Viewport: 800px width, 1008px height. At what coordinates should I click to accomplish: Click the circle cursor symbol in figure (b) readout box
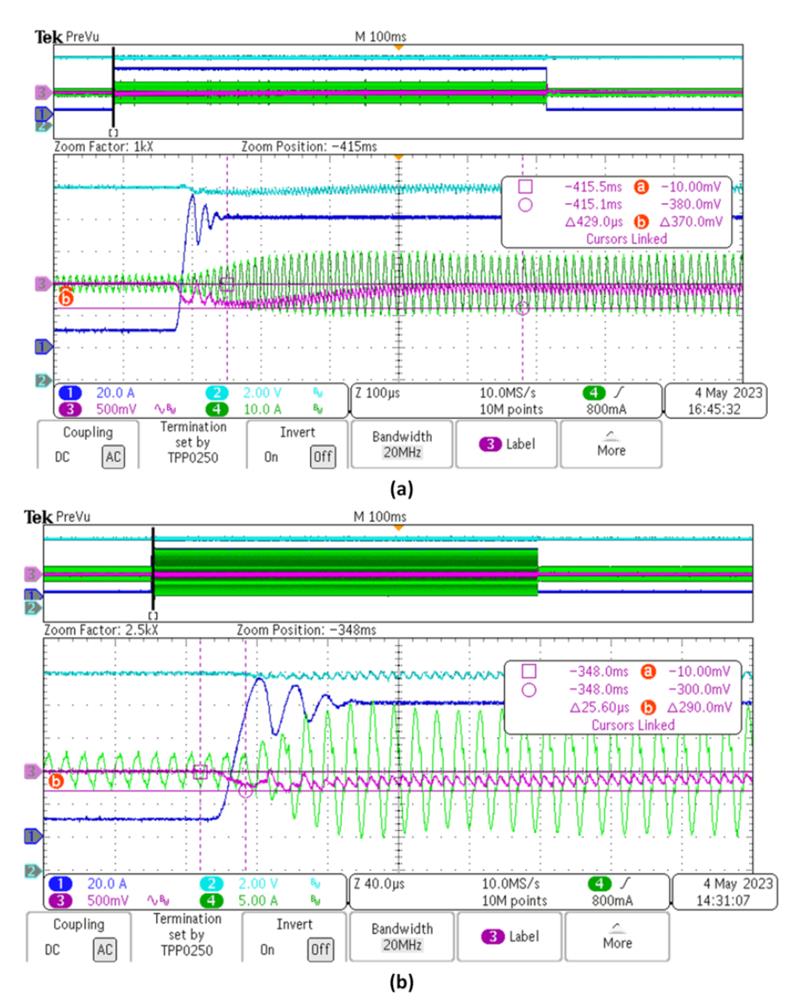pyautogui.click(x=526, y=689)
